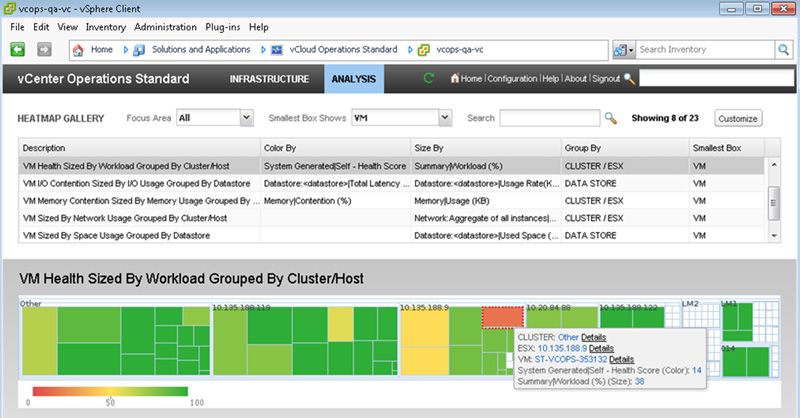Screen dimensions: 800x418
Task: Open Details link for VM ST-VCOPS-353132
Action: pos(621,359)
